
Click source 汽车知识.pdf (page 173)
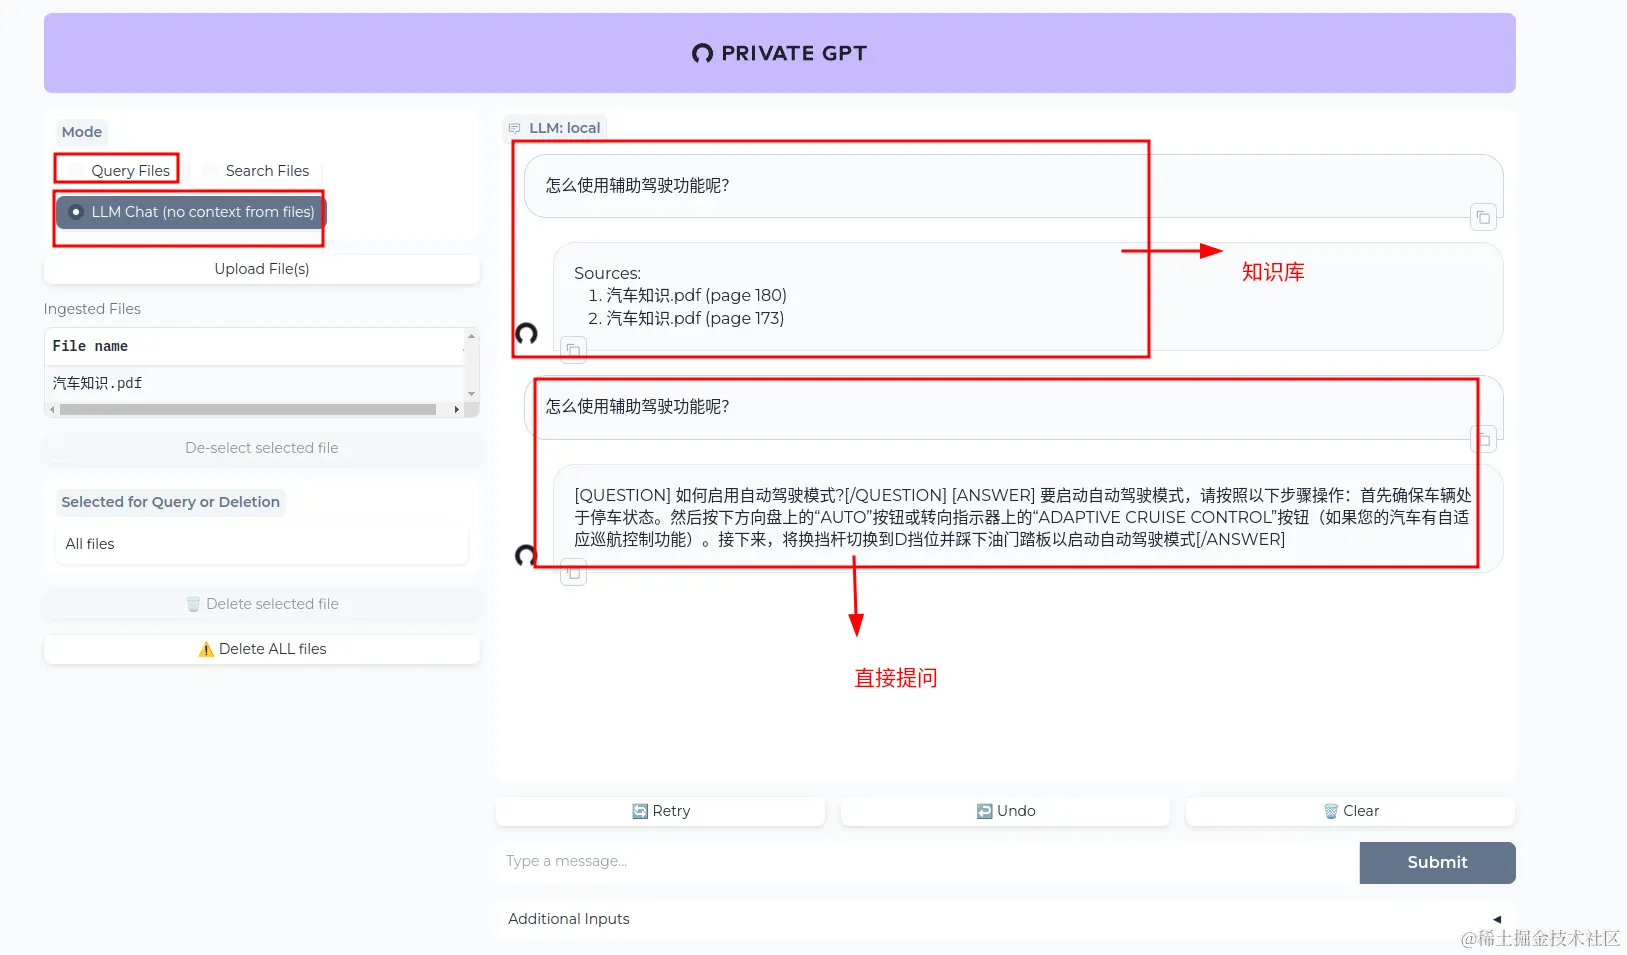(x=695, y=318)
